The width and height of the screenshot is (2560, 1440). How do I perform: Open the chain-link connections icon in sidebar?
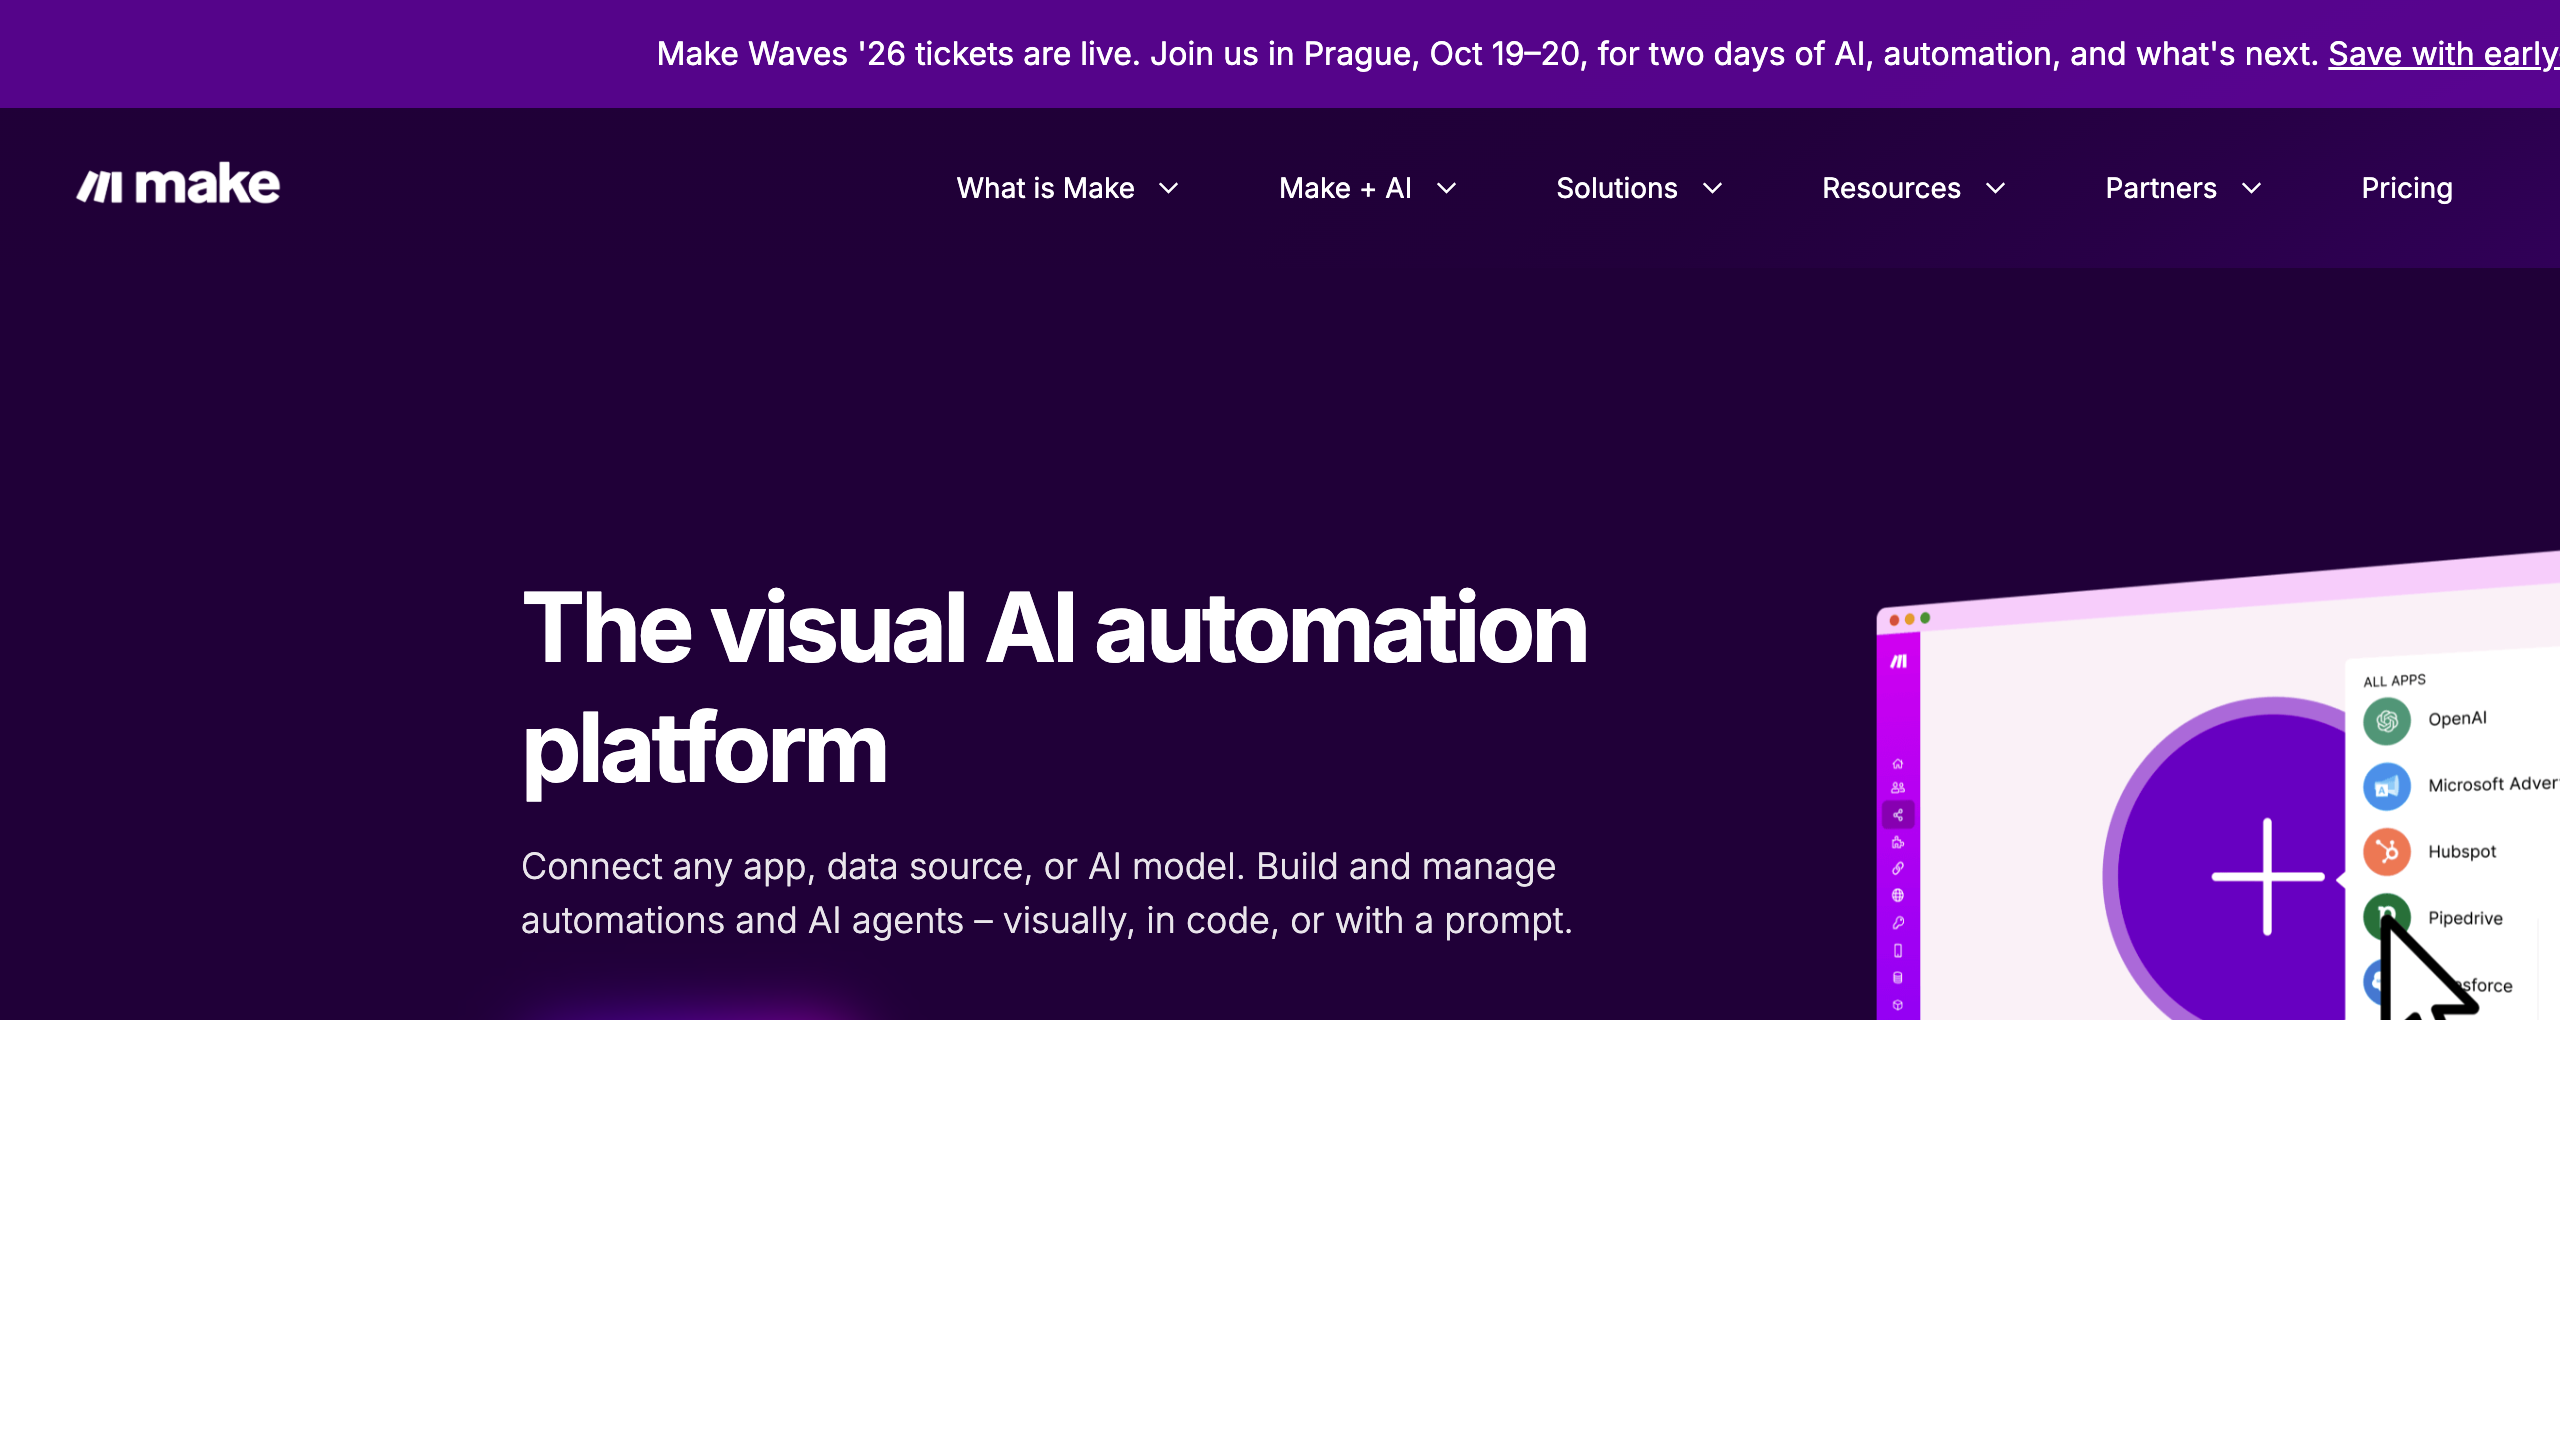[1897, 868]
